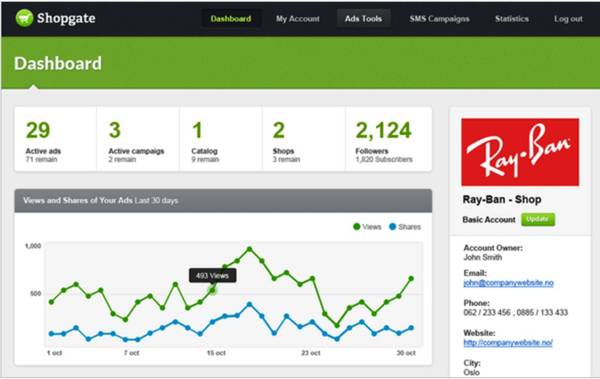The image size is (600, 379).
Task: Go to SMS Campaigns page
Action: 439,18
